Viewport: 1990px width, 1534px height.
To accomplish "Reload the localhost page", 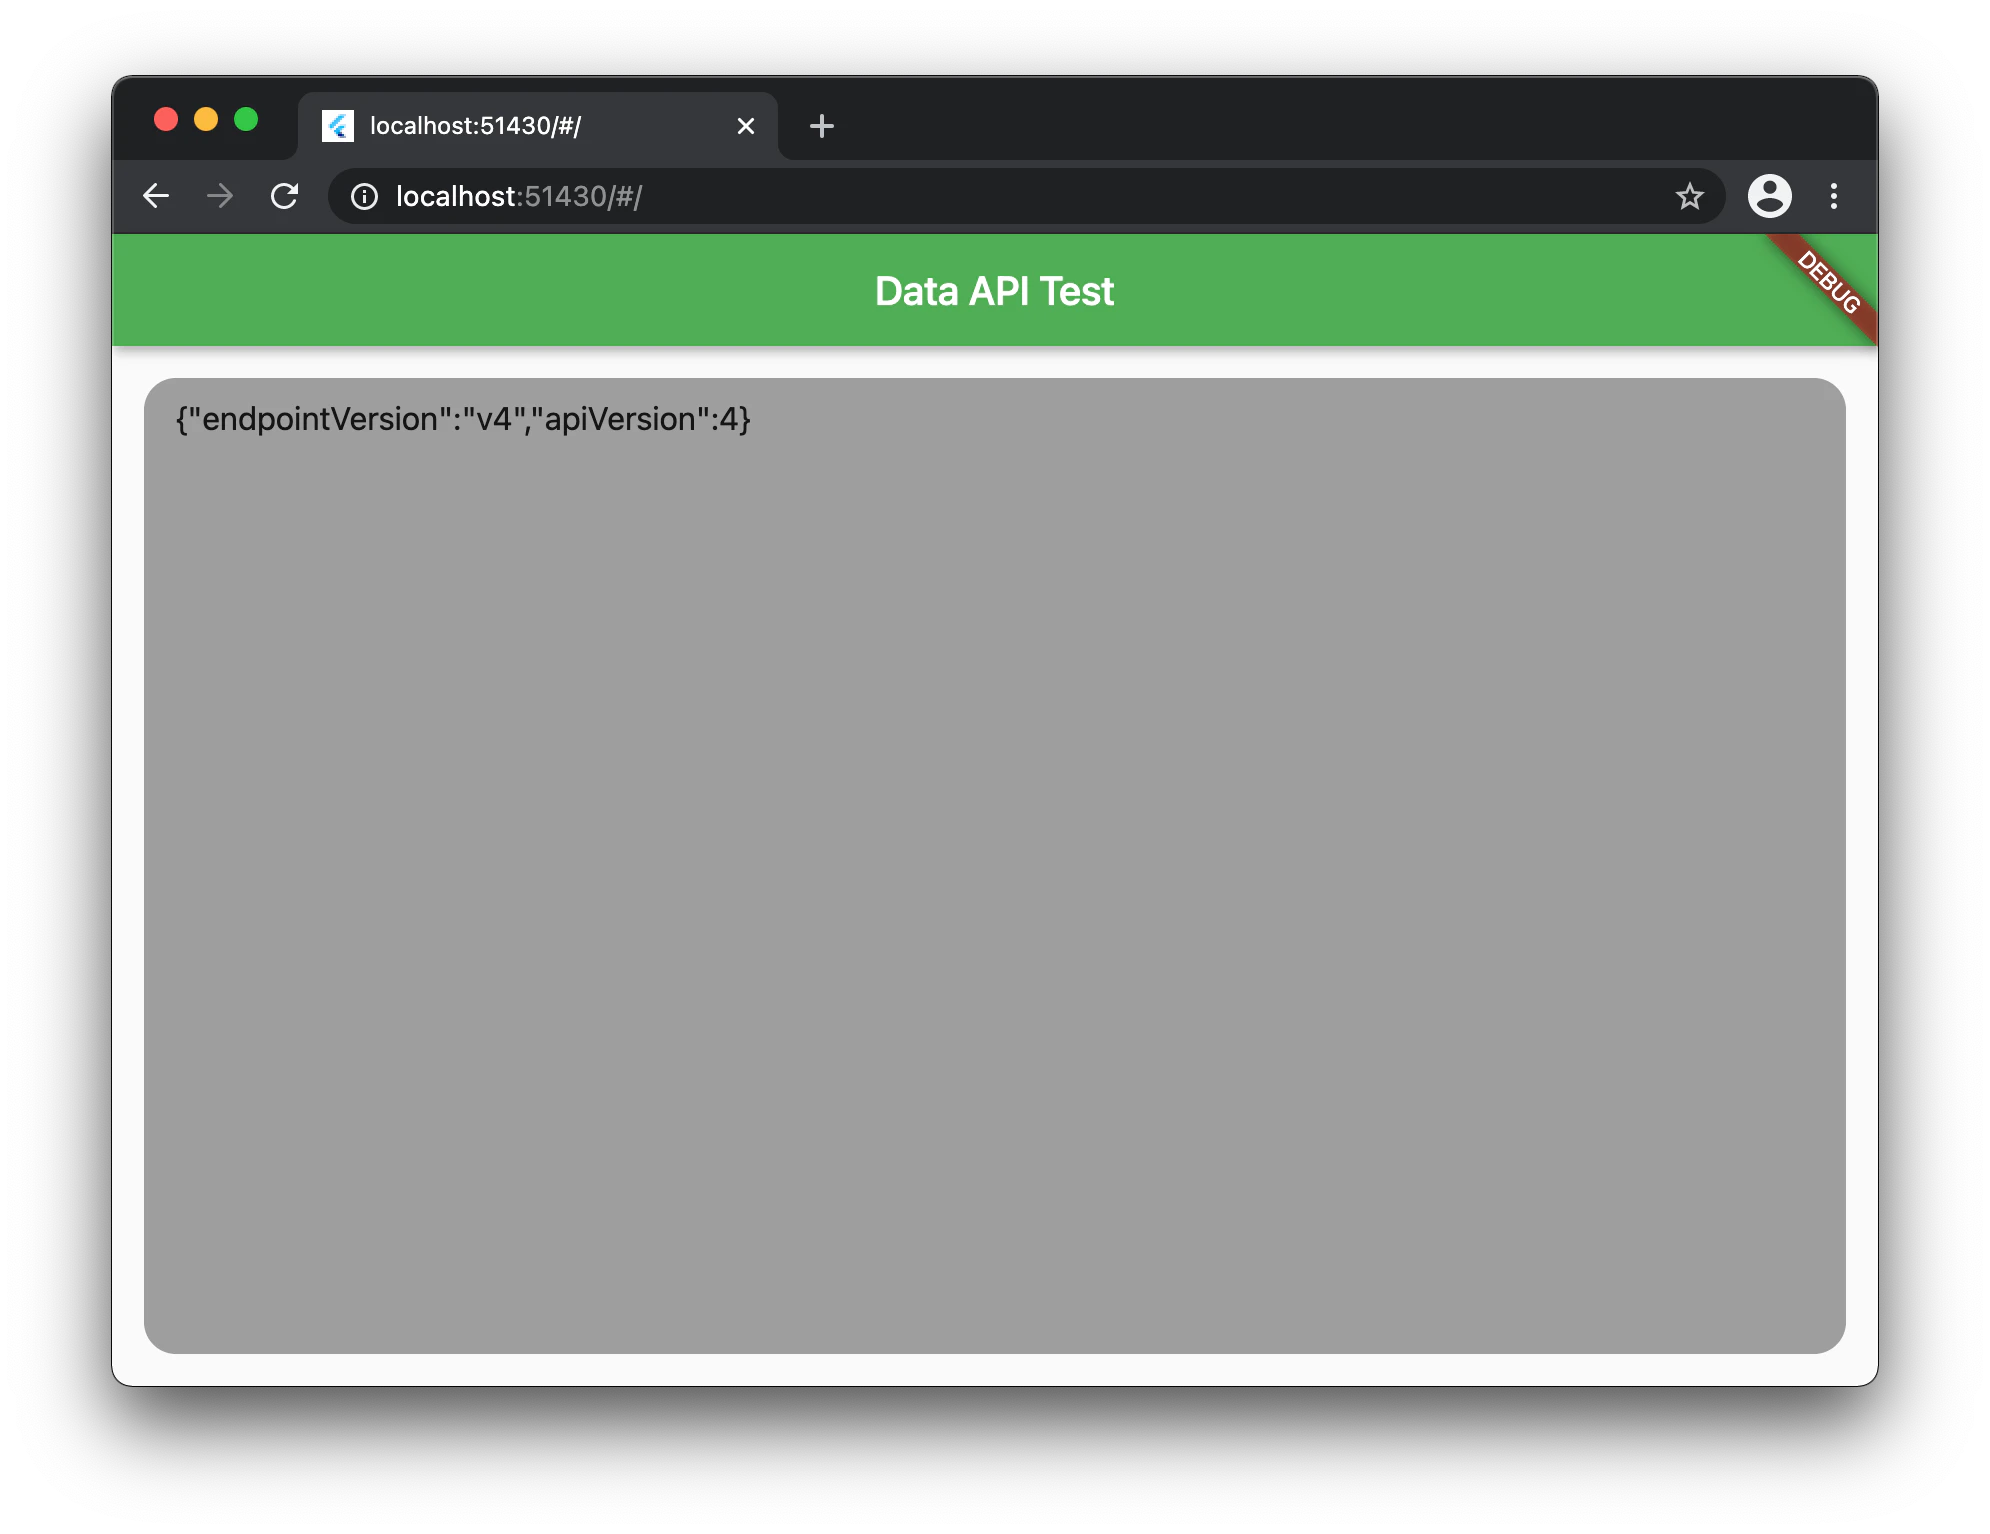I will [x=285, y=196].
